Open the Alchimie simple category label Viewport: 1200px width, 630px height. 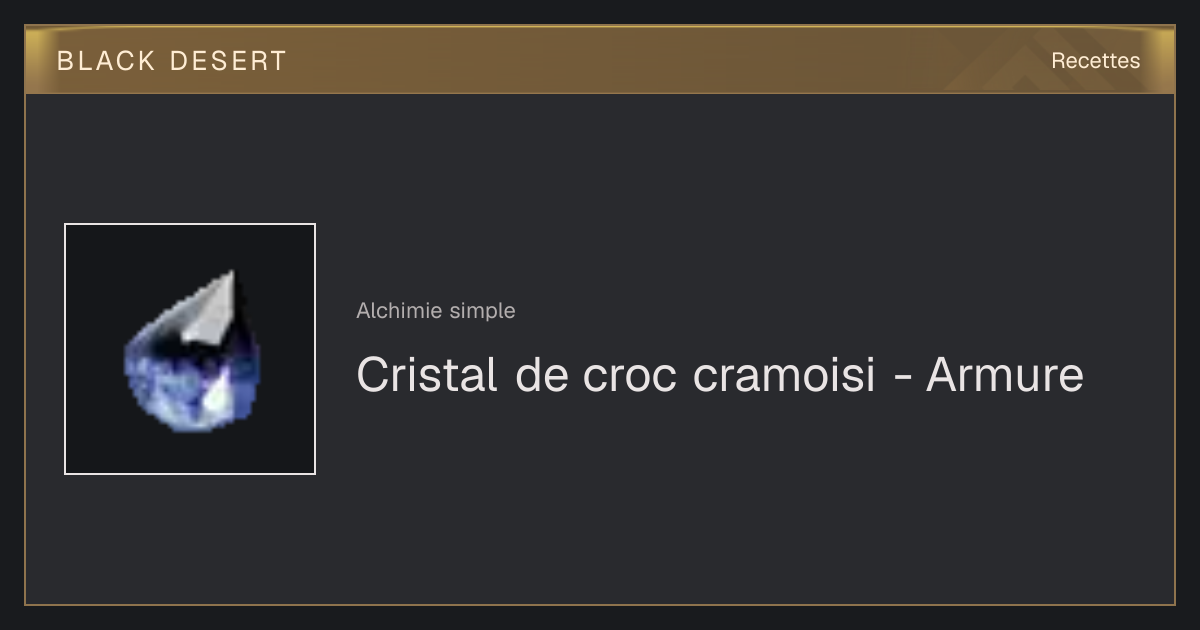click(x=436, y=310)
